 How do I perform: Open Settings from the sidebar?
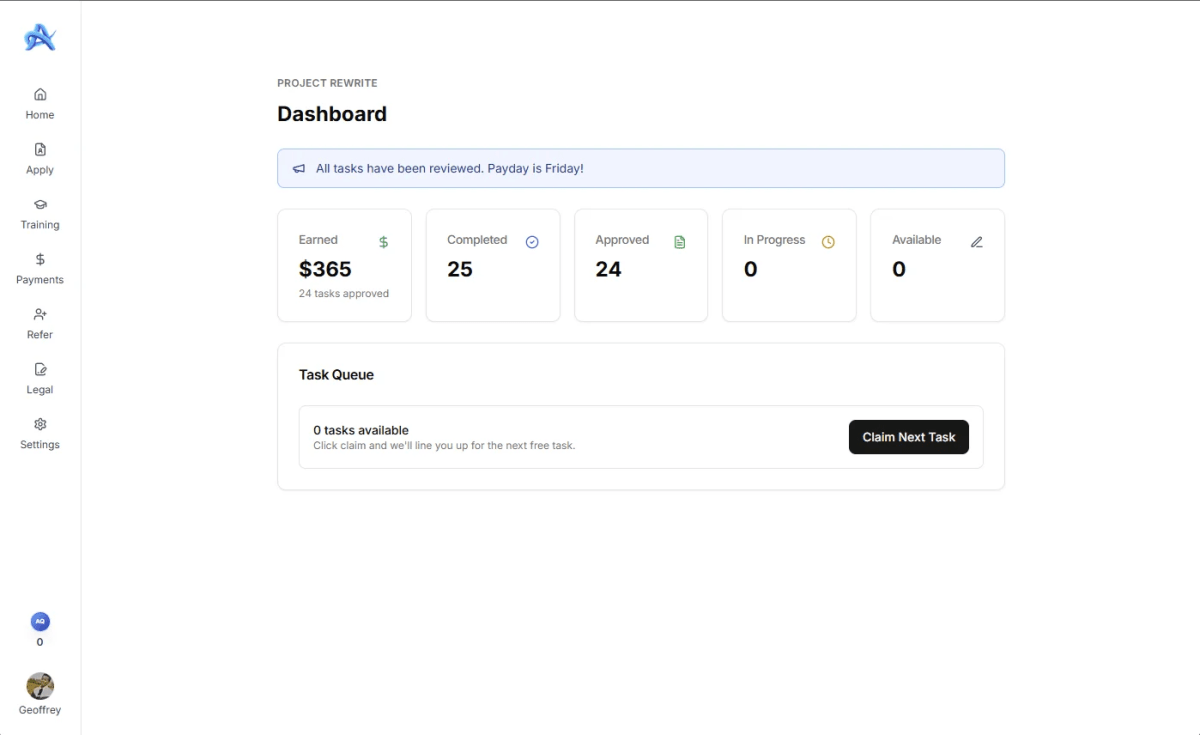click(x=40, y=433)
